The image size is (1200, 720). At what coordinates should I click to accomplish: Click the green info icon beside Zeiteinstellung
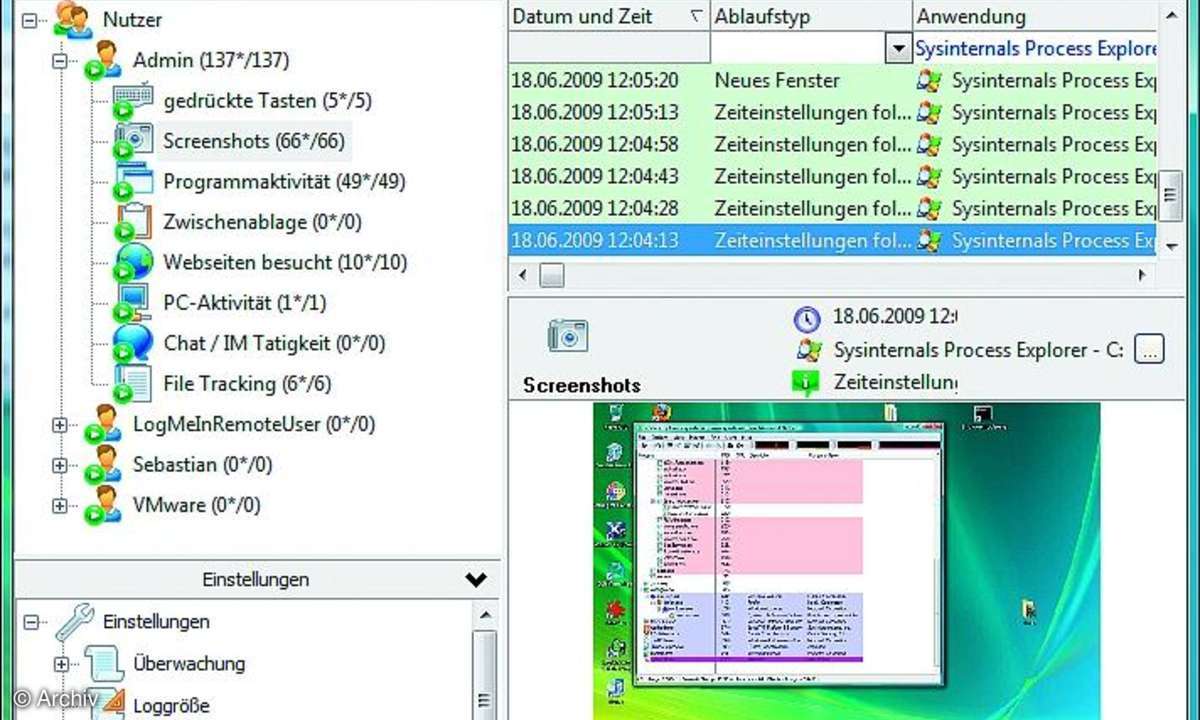coord(806,383)
